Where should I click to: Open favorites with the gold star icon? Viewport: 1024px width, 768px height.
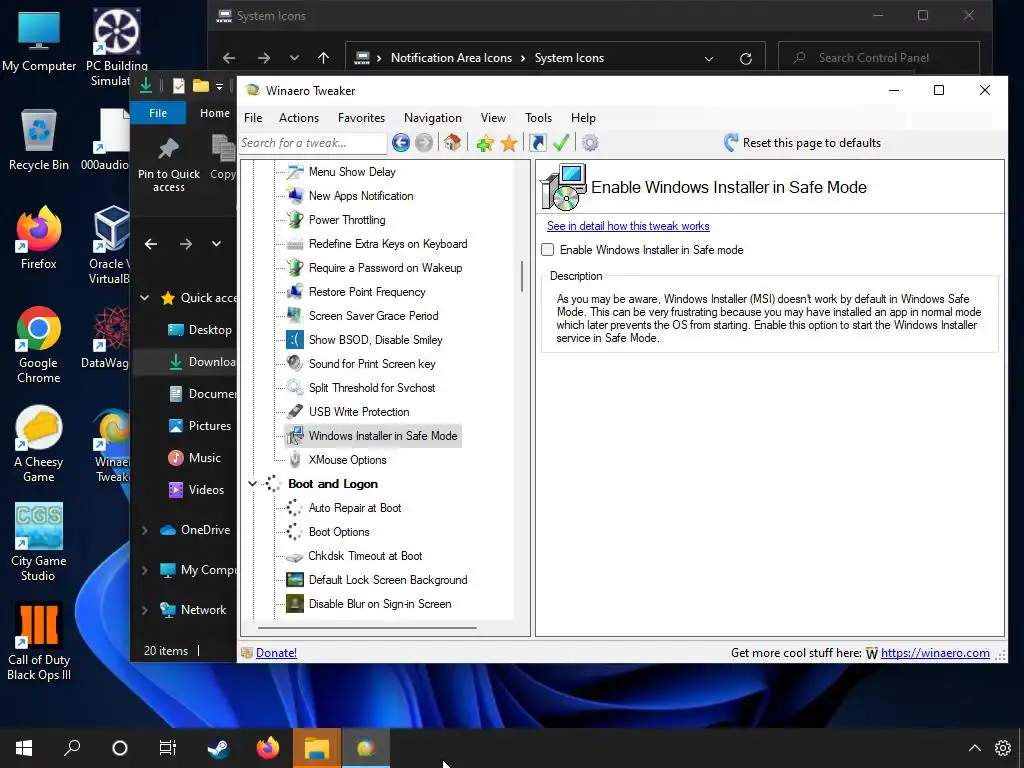point(509,143)
